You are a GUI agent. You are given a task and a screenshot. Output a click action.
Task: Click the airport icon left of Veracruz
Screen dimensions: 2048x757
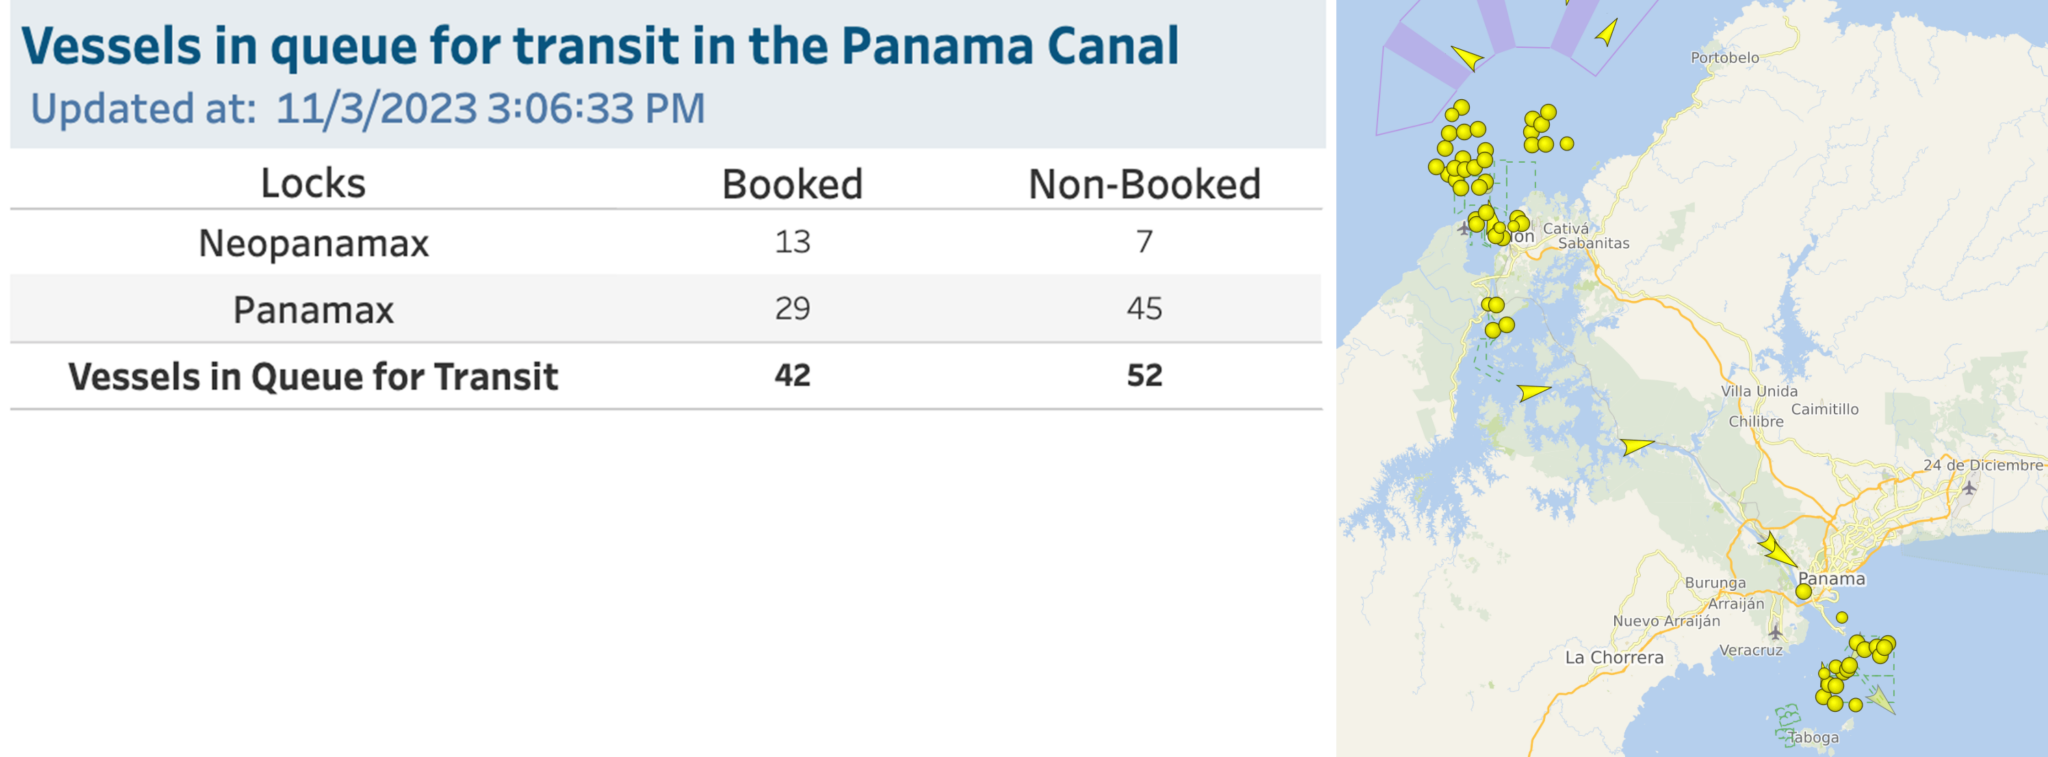tap(1775, 632)
